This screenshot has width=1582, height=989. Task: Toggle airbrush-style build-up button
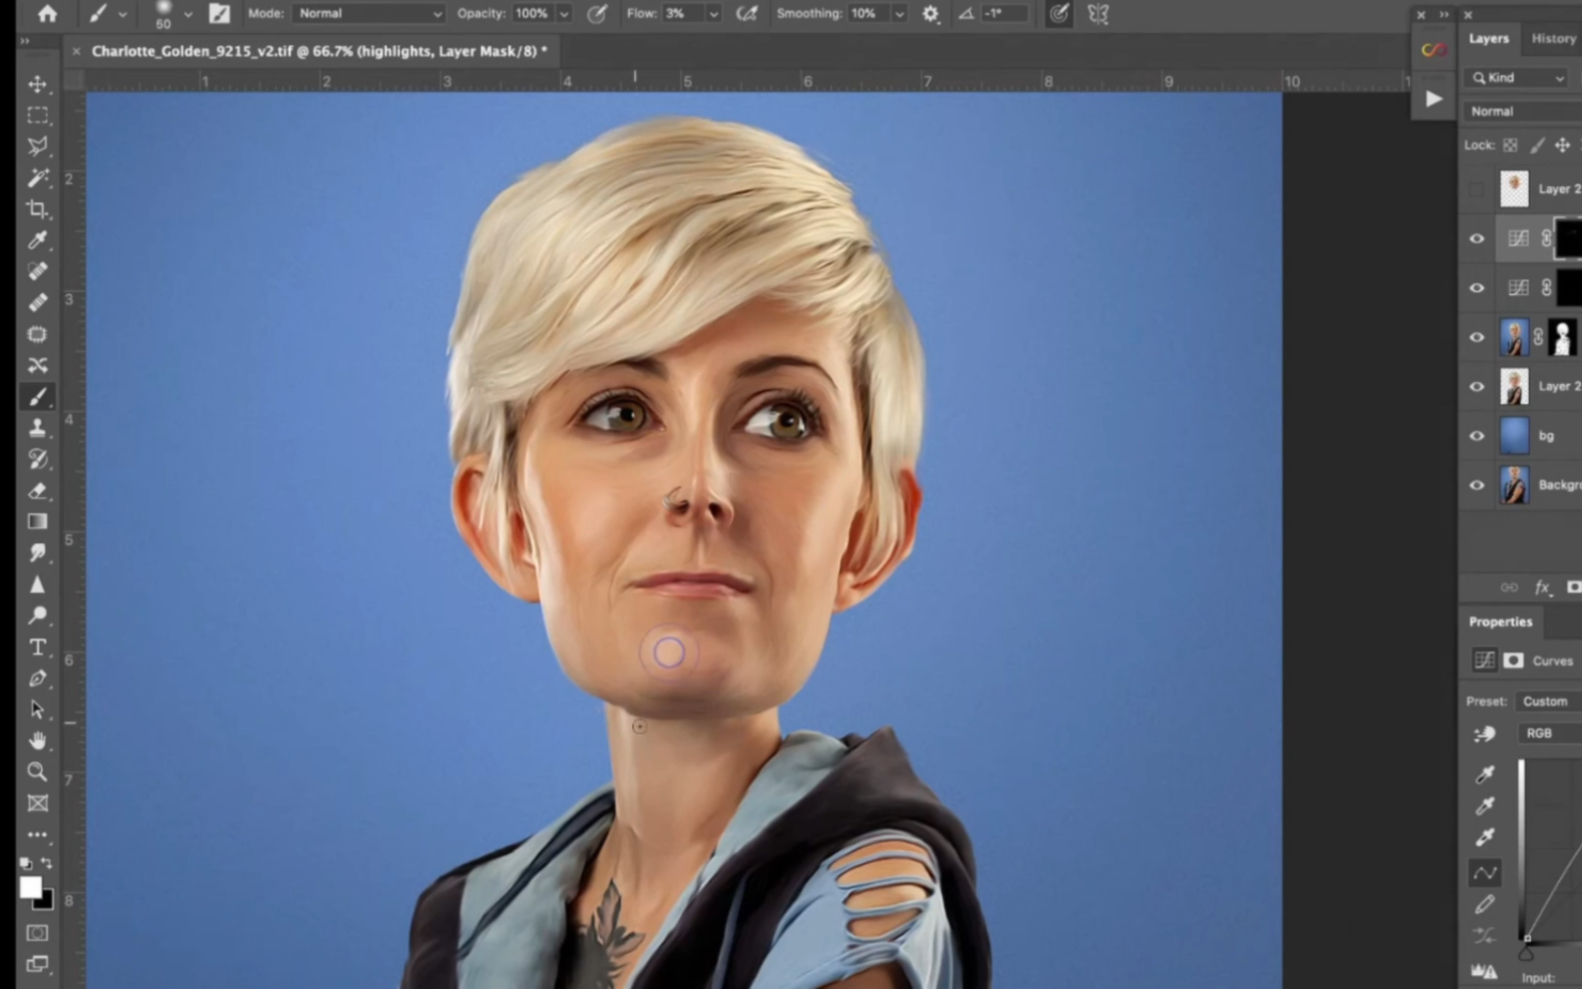(747, 14)
